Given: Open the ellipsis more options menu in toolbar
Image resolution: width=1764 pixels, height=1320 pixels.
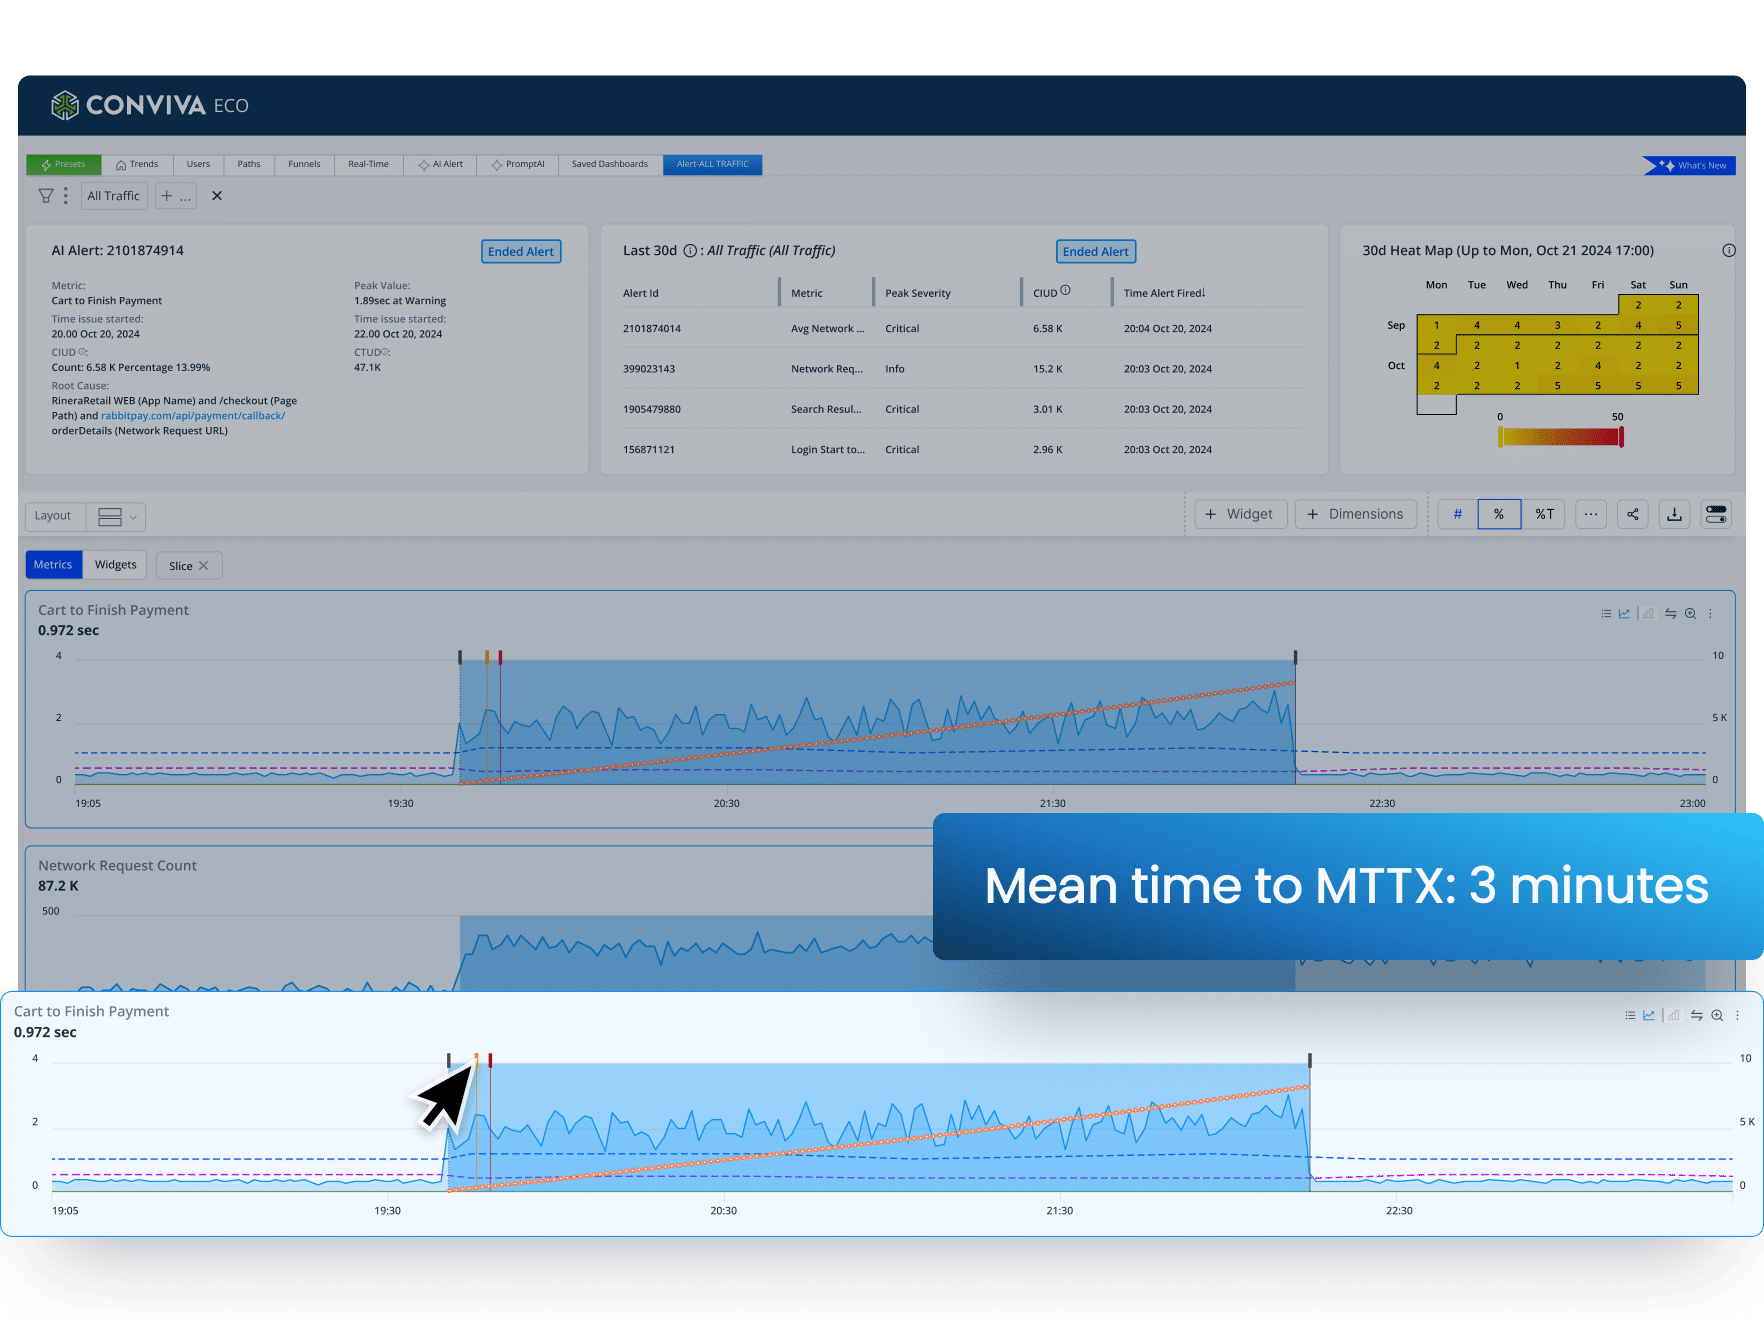Looking at the screenshot, I should 1590,514.
